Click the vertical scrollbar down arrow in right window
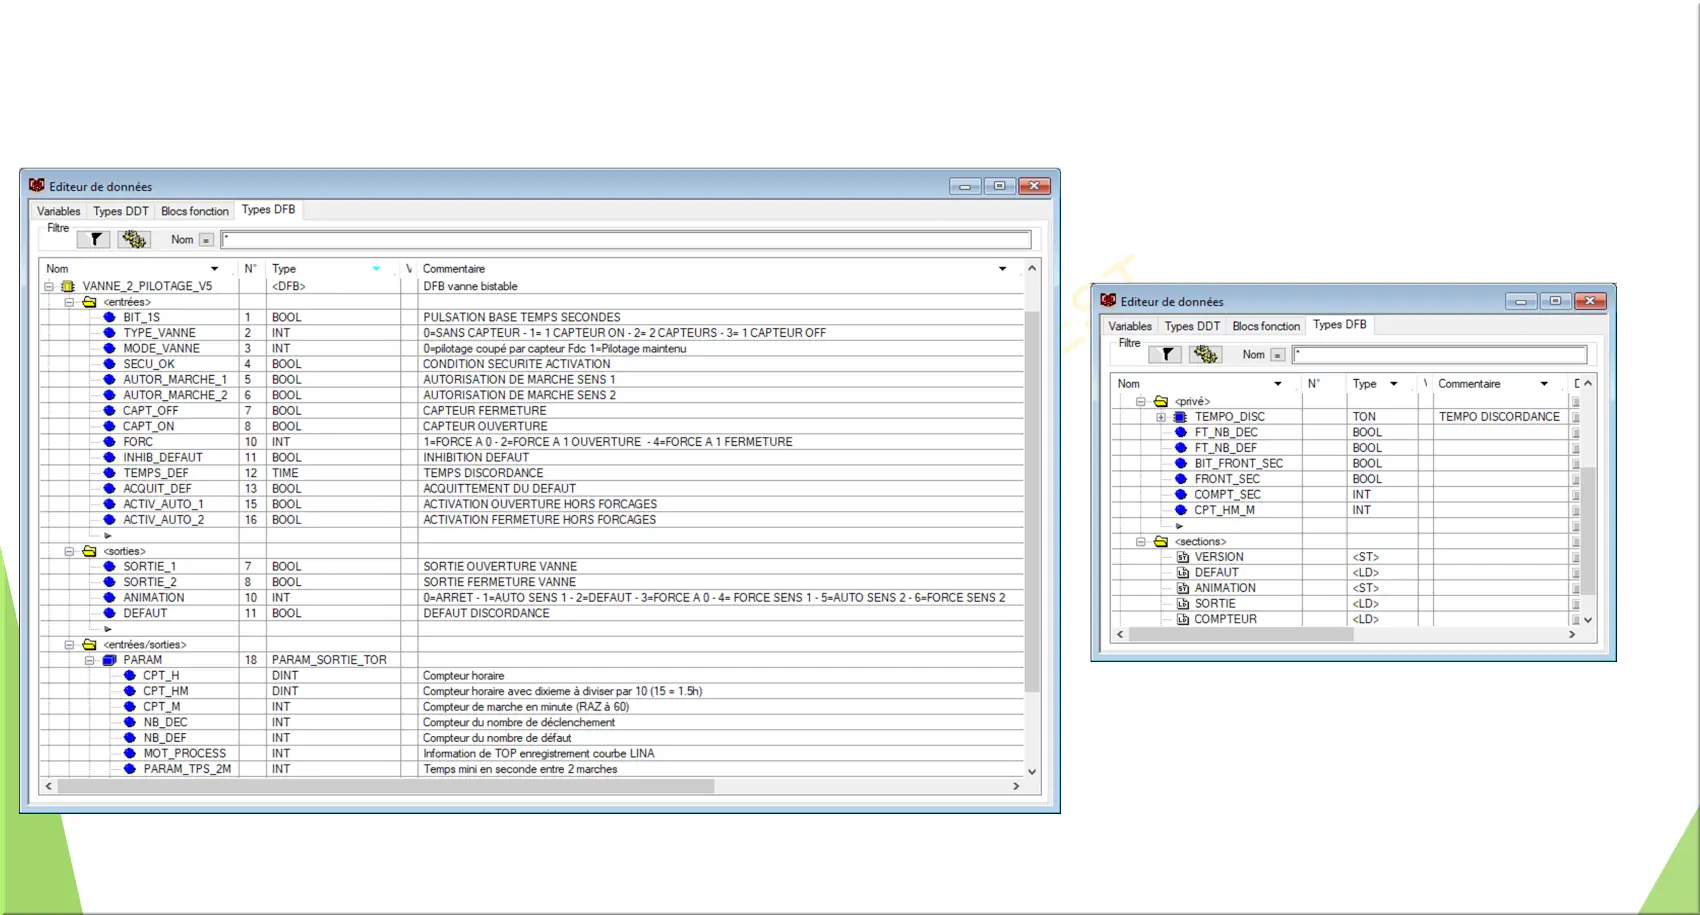1700x915 pixels. pyautogui.click(x=1588, y=620)
